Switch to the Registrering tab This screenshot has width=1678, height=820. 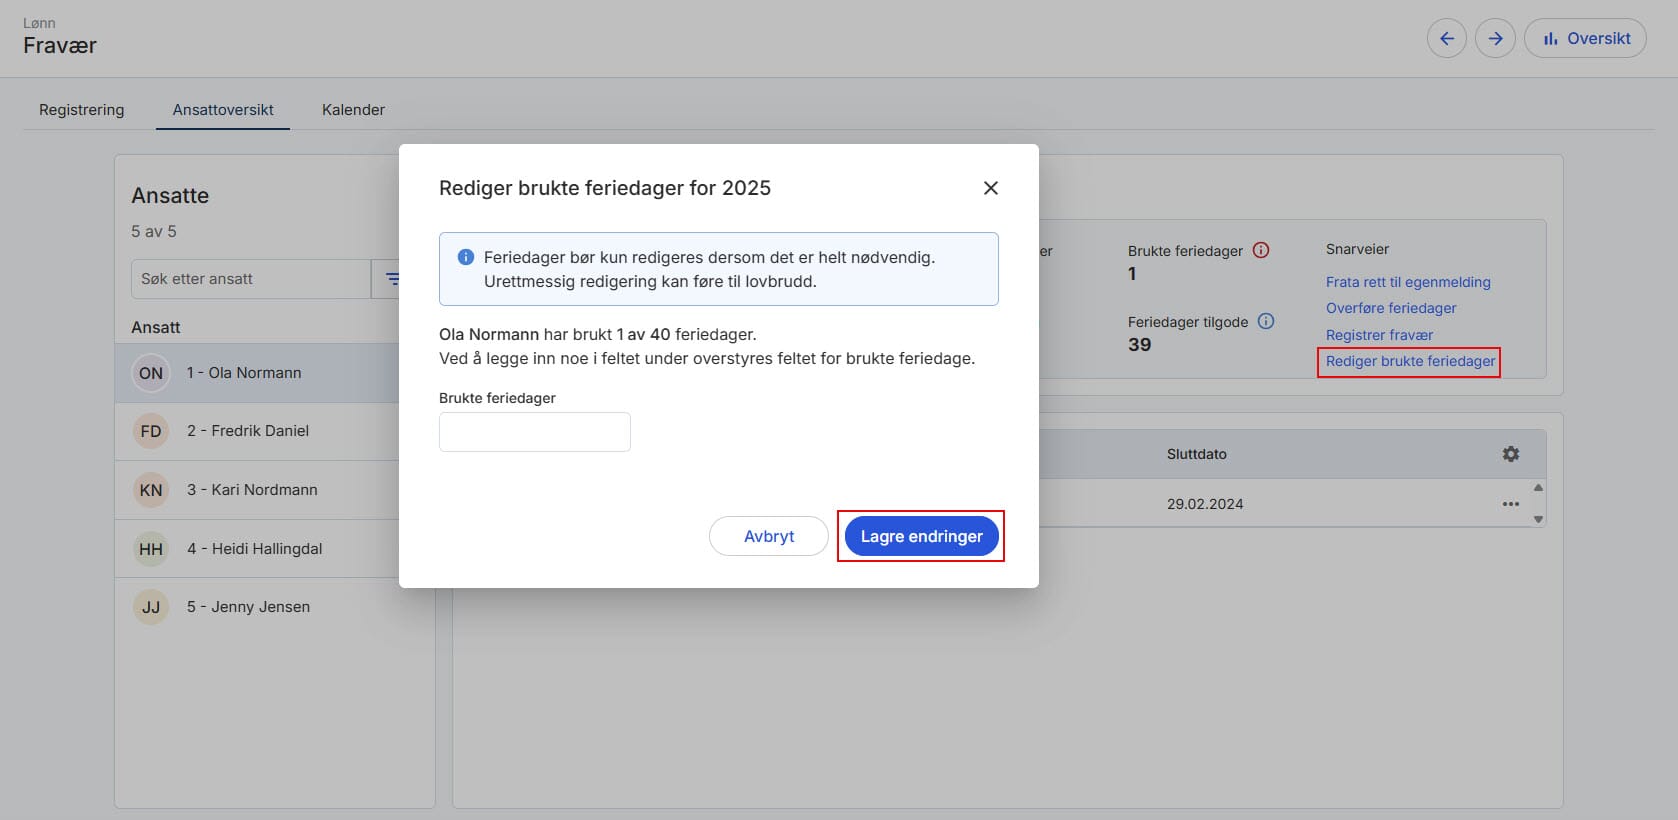point(82,110)
